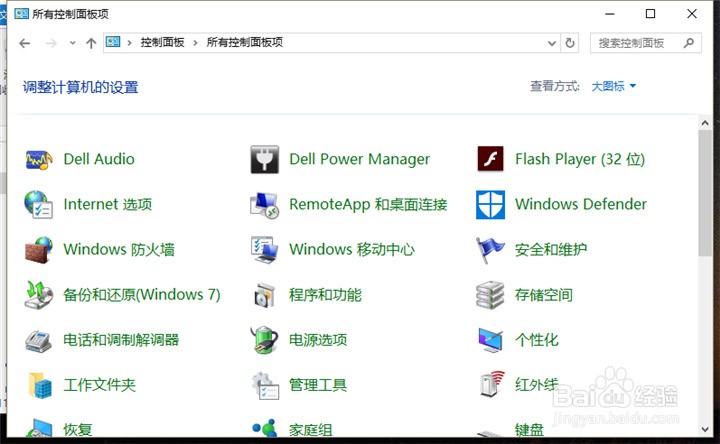
Task: Open the Windows 移动中心 icon
Action: coord(264,250)
